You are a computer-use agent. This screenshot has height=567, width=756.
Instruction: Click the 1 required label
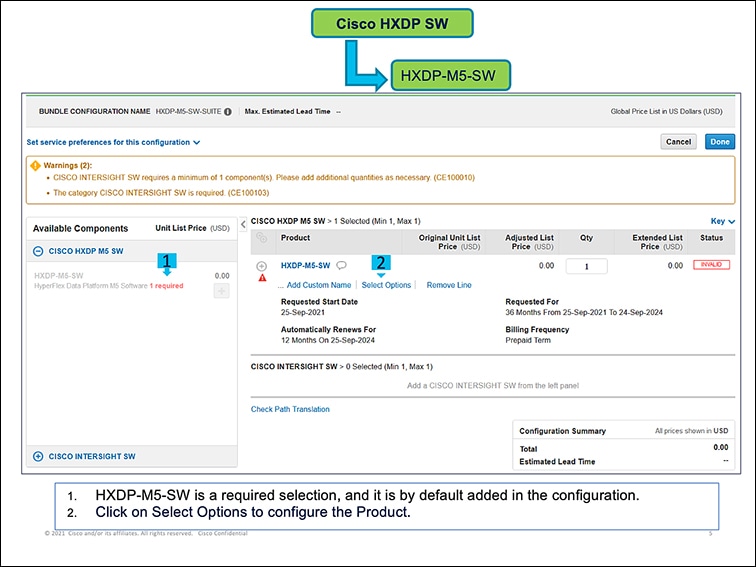coord(166,285)
